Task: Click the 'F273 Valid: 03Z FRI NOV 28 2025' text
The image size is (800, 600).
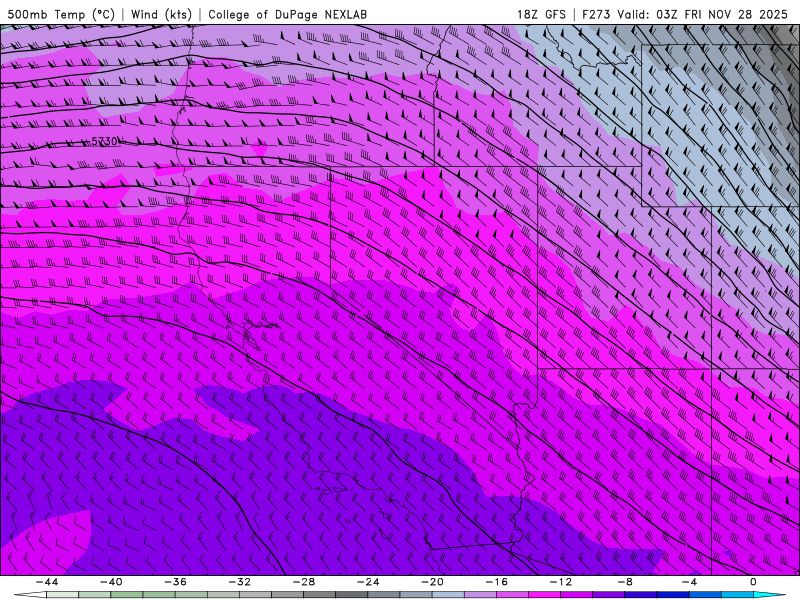Action: pos(685,14)
